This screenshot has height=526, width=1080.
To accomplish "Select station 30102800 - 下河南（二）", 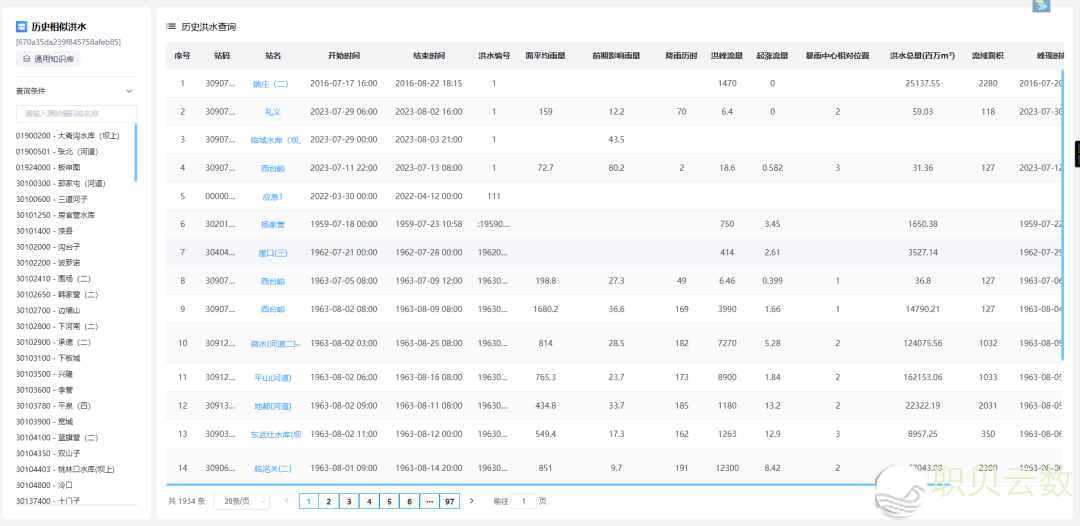I will (x=57, y=326).
